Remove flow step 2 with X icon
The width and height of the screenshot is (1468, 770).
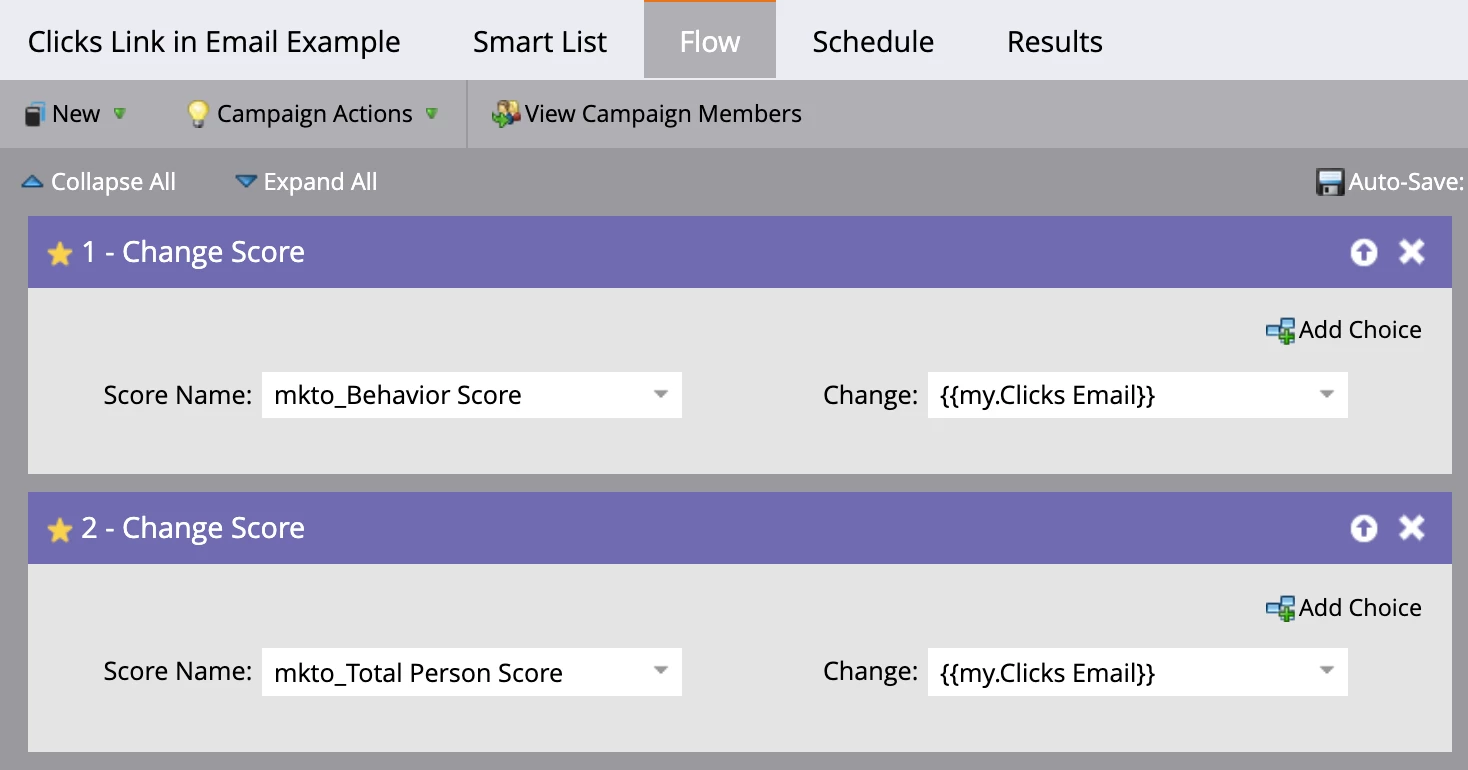pyautogui.click(x=1411, y=529)
